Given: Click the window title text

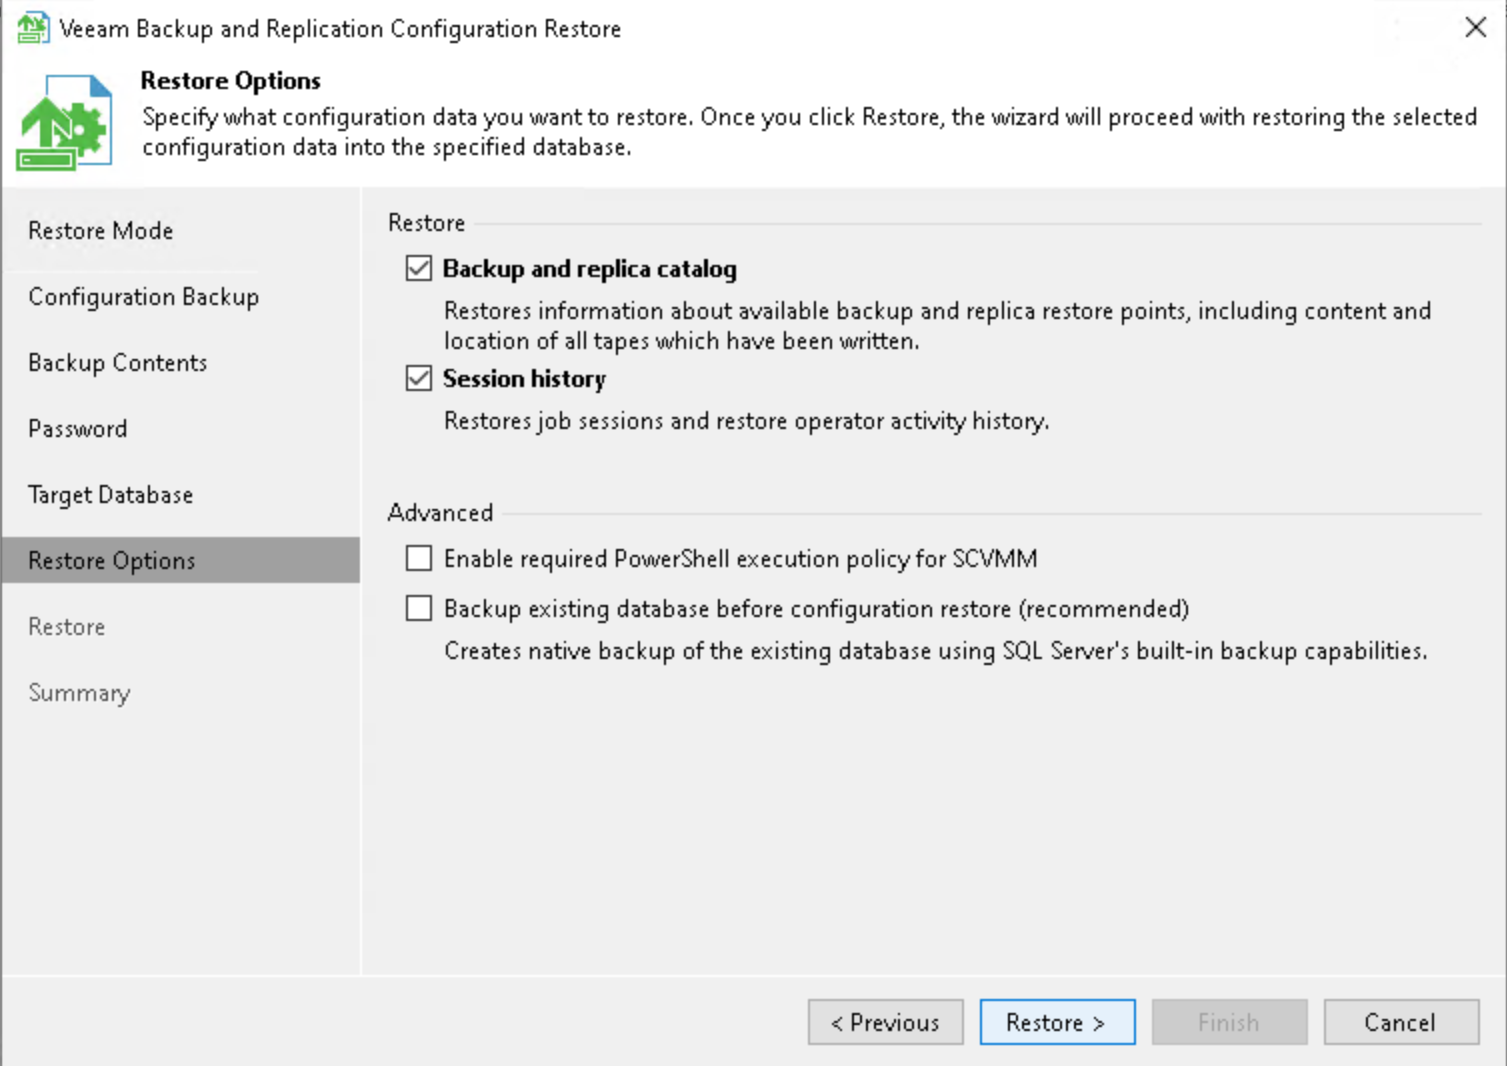Looking at the screenshot, I should coord(340,29).
